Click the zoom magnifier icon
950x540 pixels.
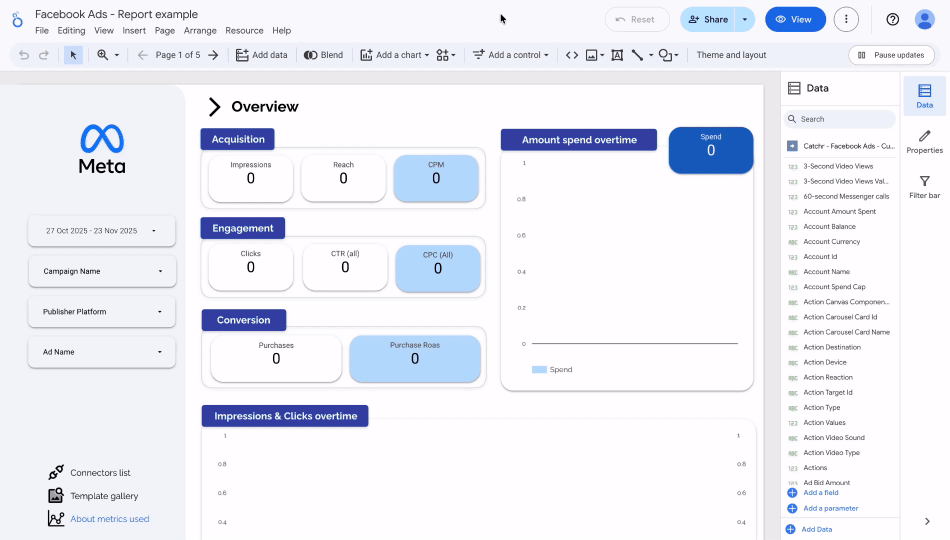(102, 55)
